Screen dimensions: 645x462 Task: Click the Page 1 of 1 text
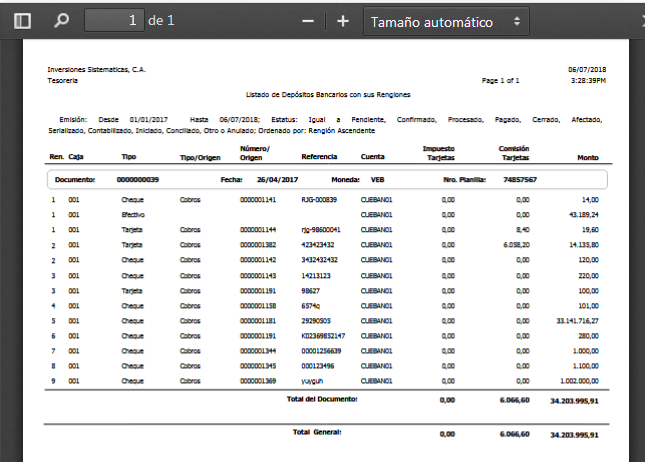[500, 79]
